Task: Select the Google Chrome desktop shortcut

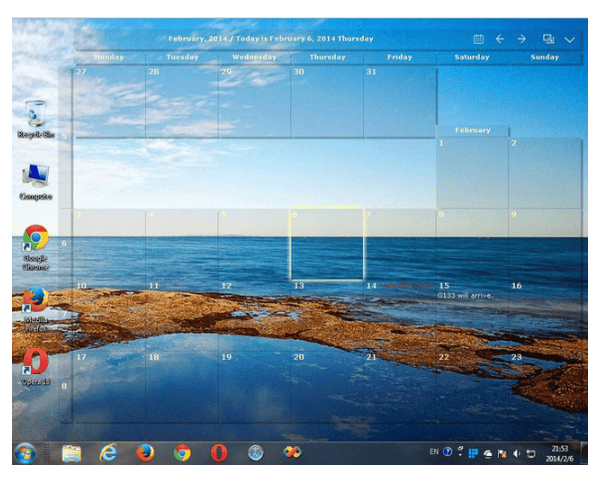Action: pos(36,248)
